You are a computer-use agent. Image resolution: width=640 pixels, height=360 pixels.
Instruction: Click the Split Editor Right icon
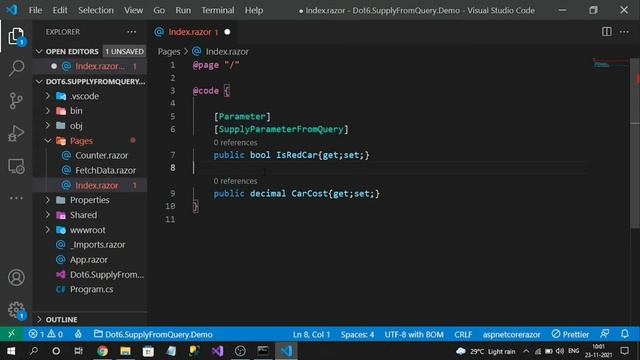607,31
